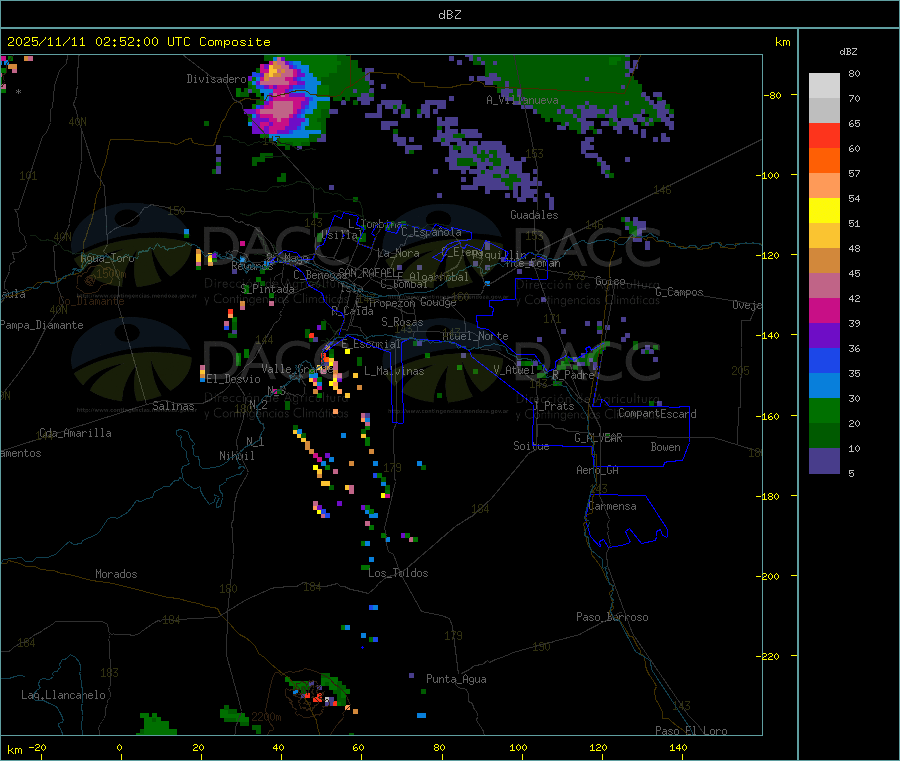Select the slate purple 5–10 dBZ swatch

coord(824,461)
